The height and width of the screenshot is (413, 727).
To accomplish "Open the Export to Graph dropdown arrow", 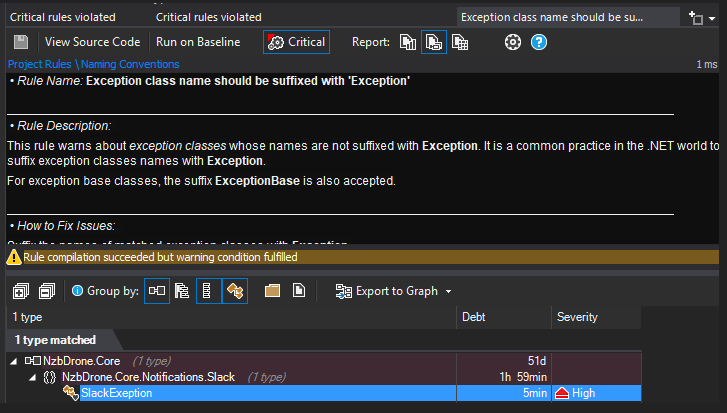I will 448,292.
